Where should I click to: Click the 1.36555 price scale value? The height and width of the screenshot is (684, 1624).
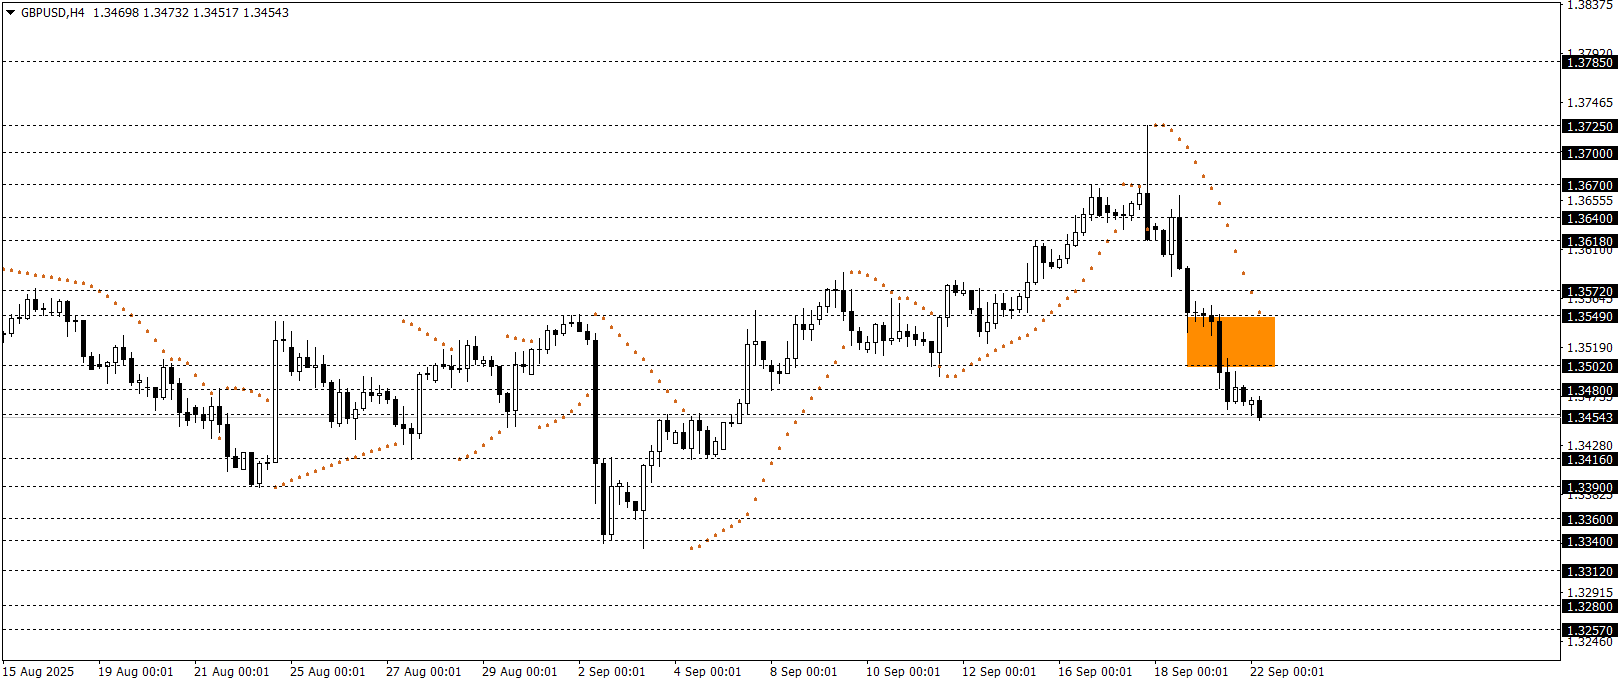coord(1590,200)
